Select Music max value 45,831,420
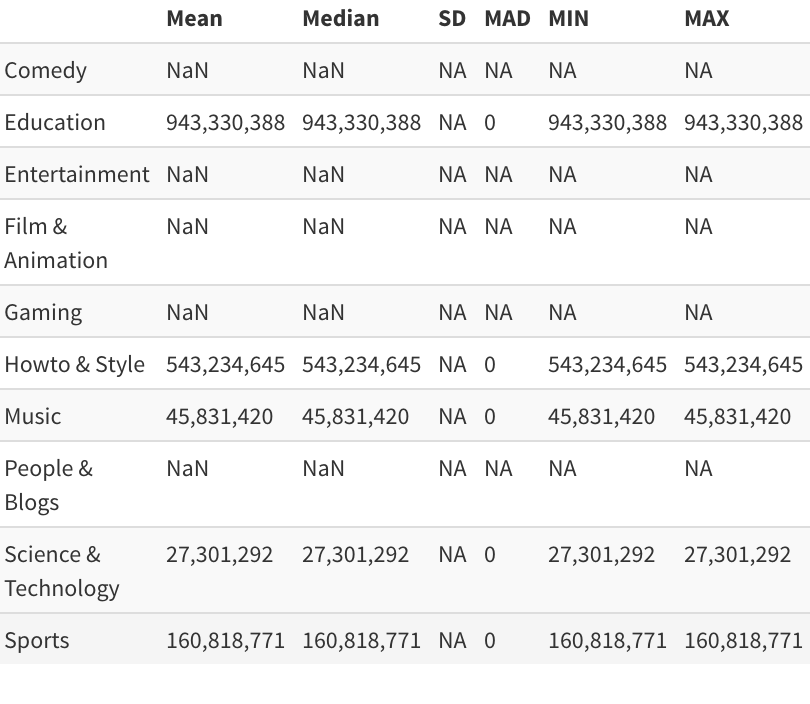 pos(737,417)
